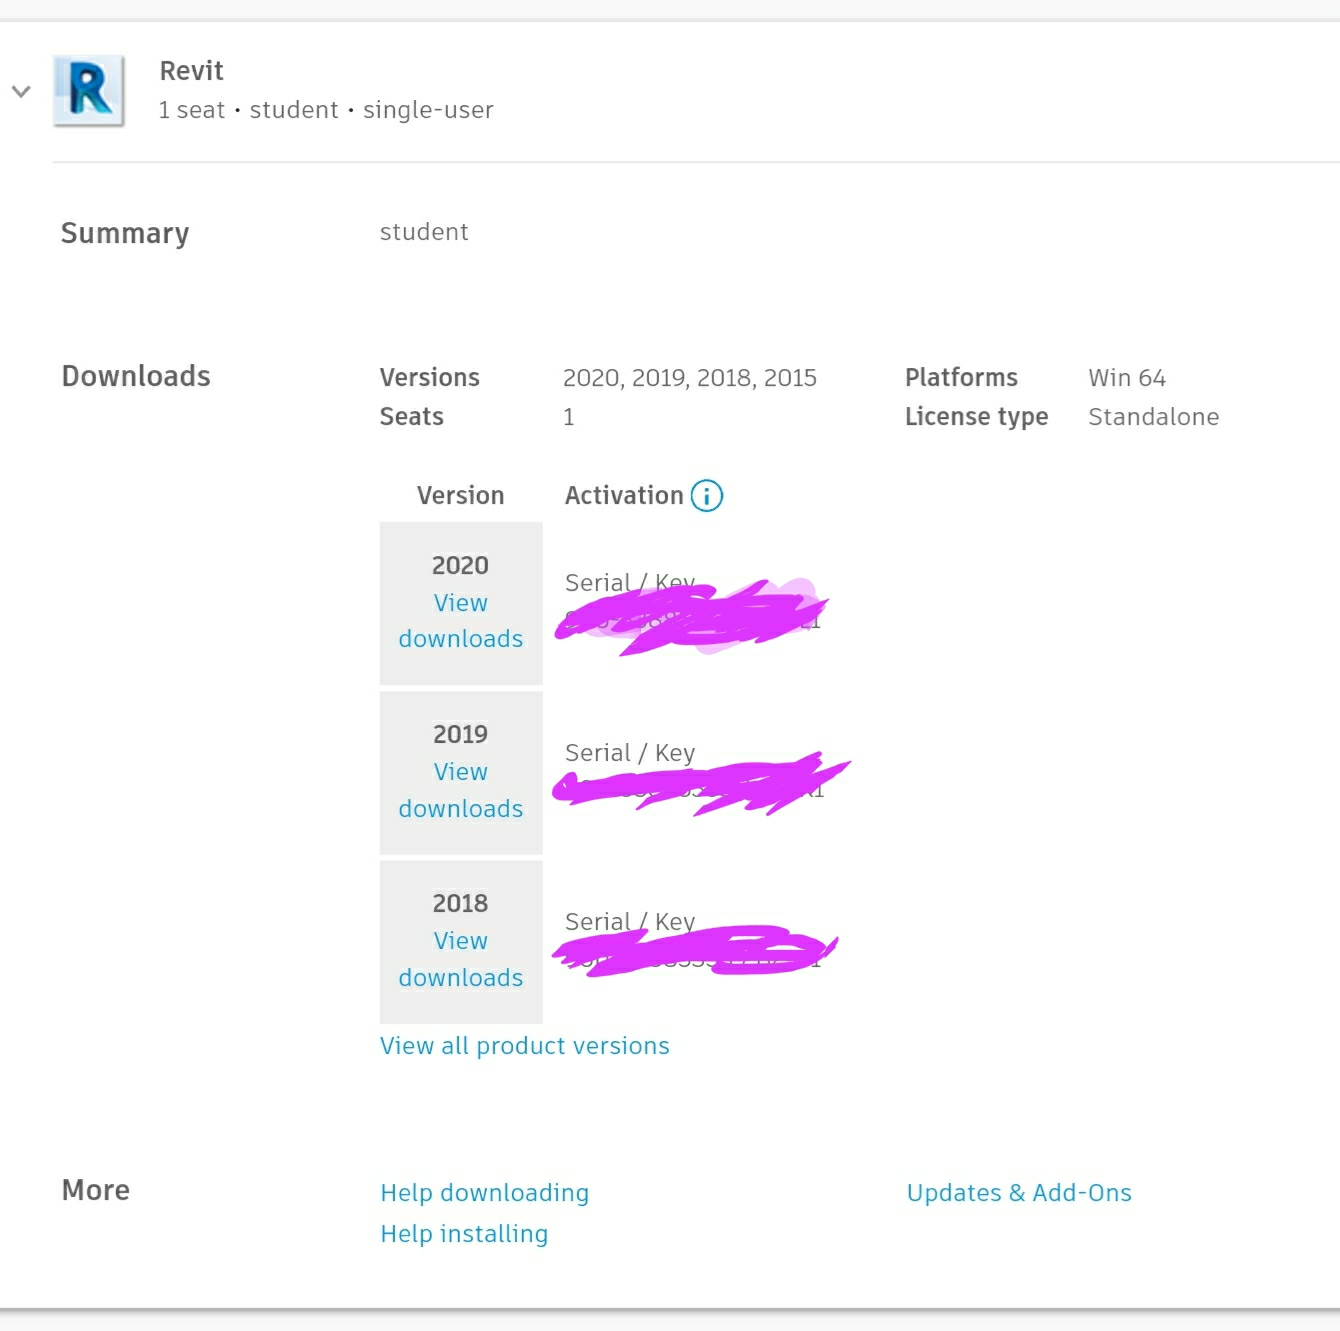Click the 'Win 64' platform value

point(1127,378)
